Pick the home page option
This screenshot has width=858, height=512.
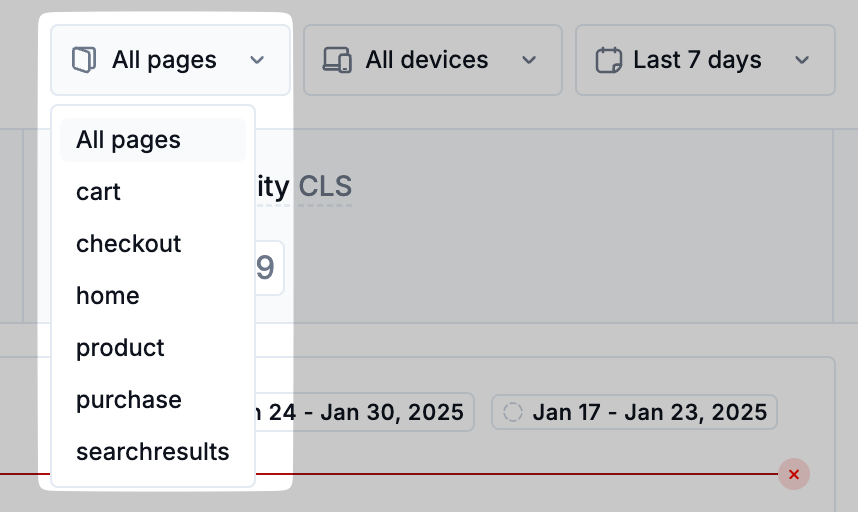108,296
